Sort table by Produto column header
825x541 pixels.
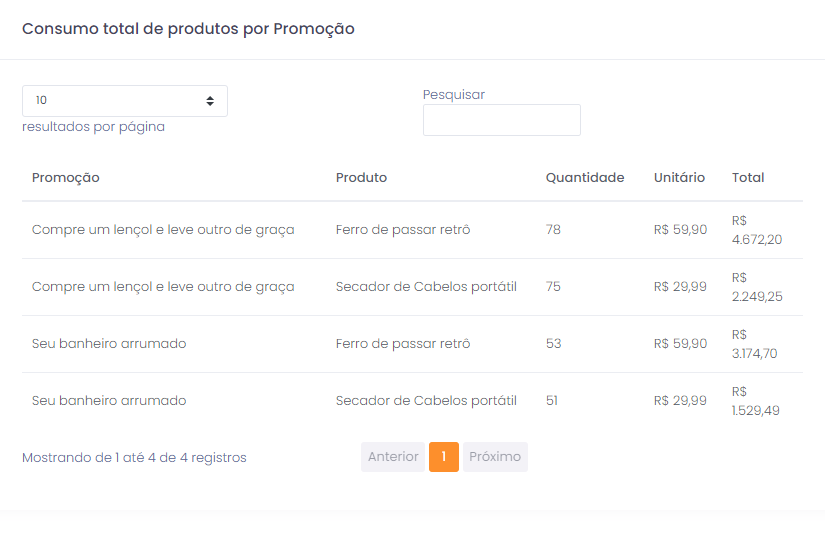[x=361, y=177]
